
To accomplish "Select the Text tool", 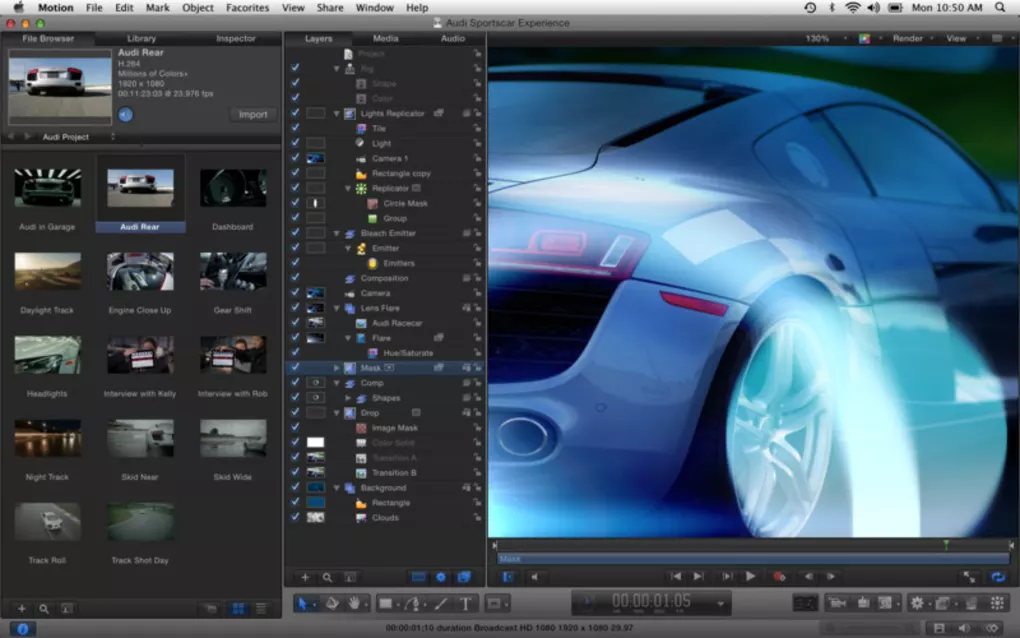I will [x=466, y=603].
